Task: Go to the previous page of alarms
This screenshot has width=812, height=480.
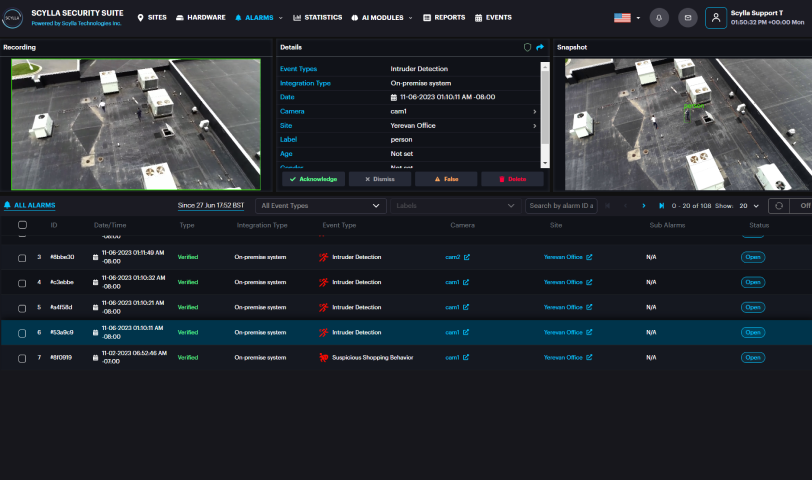Action: [x=626, y=206]
